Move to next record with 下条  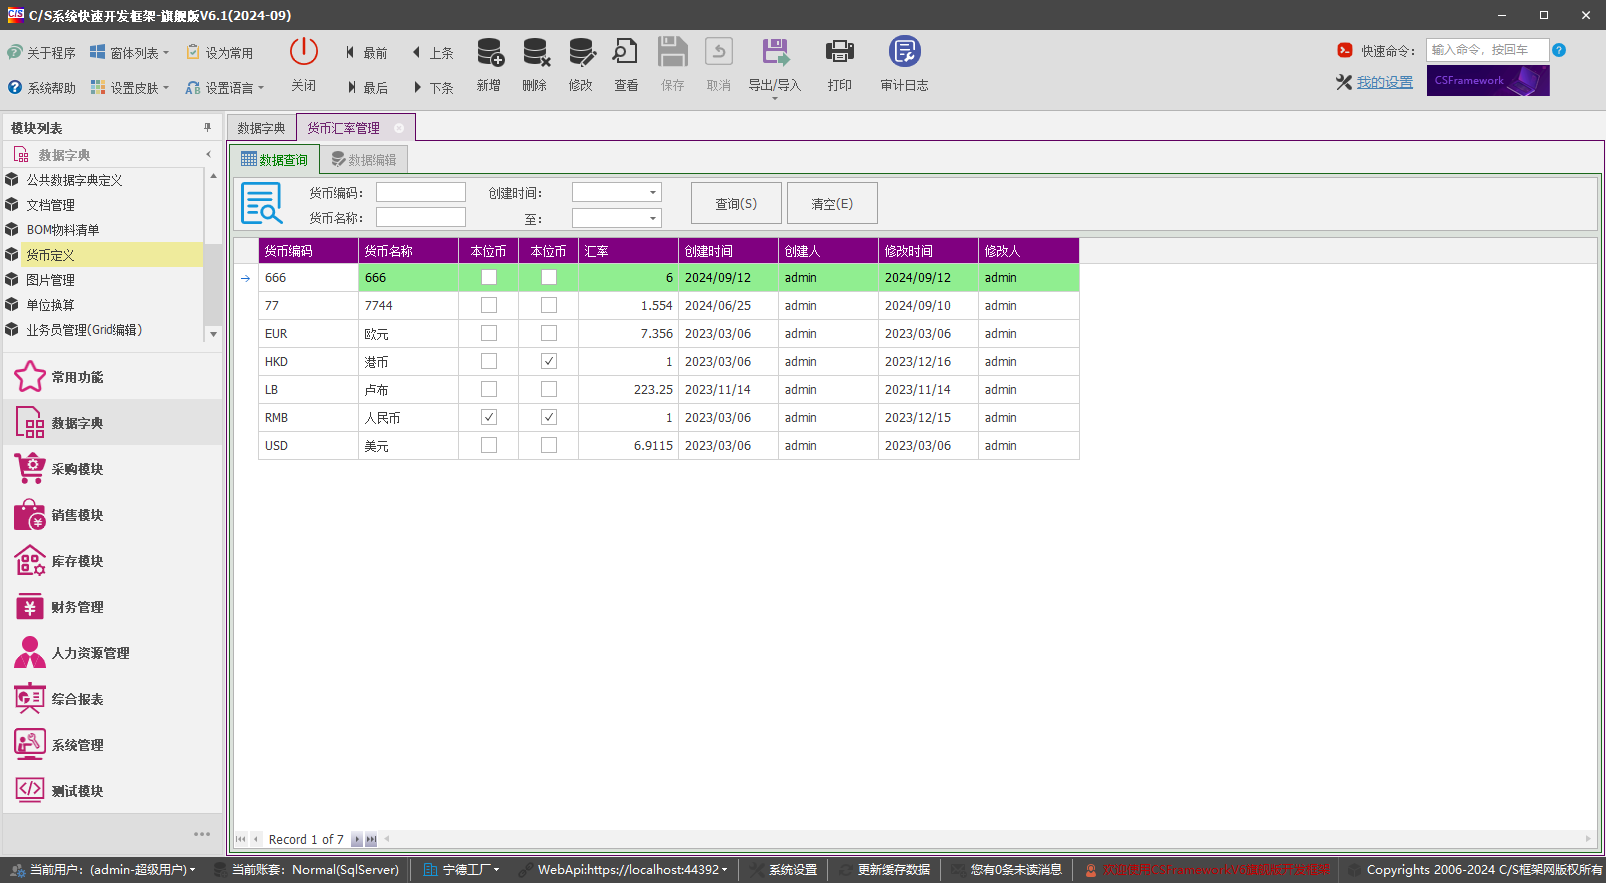point(433,88)
